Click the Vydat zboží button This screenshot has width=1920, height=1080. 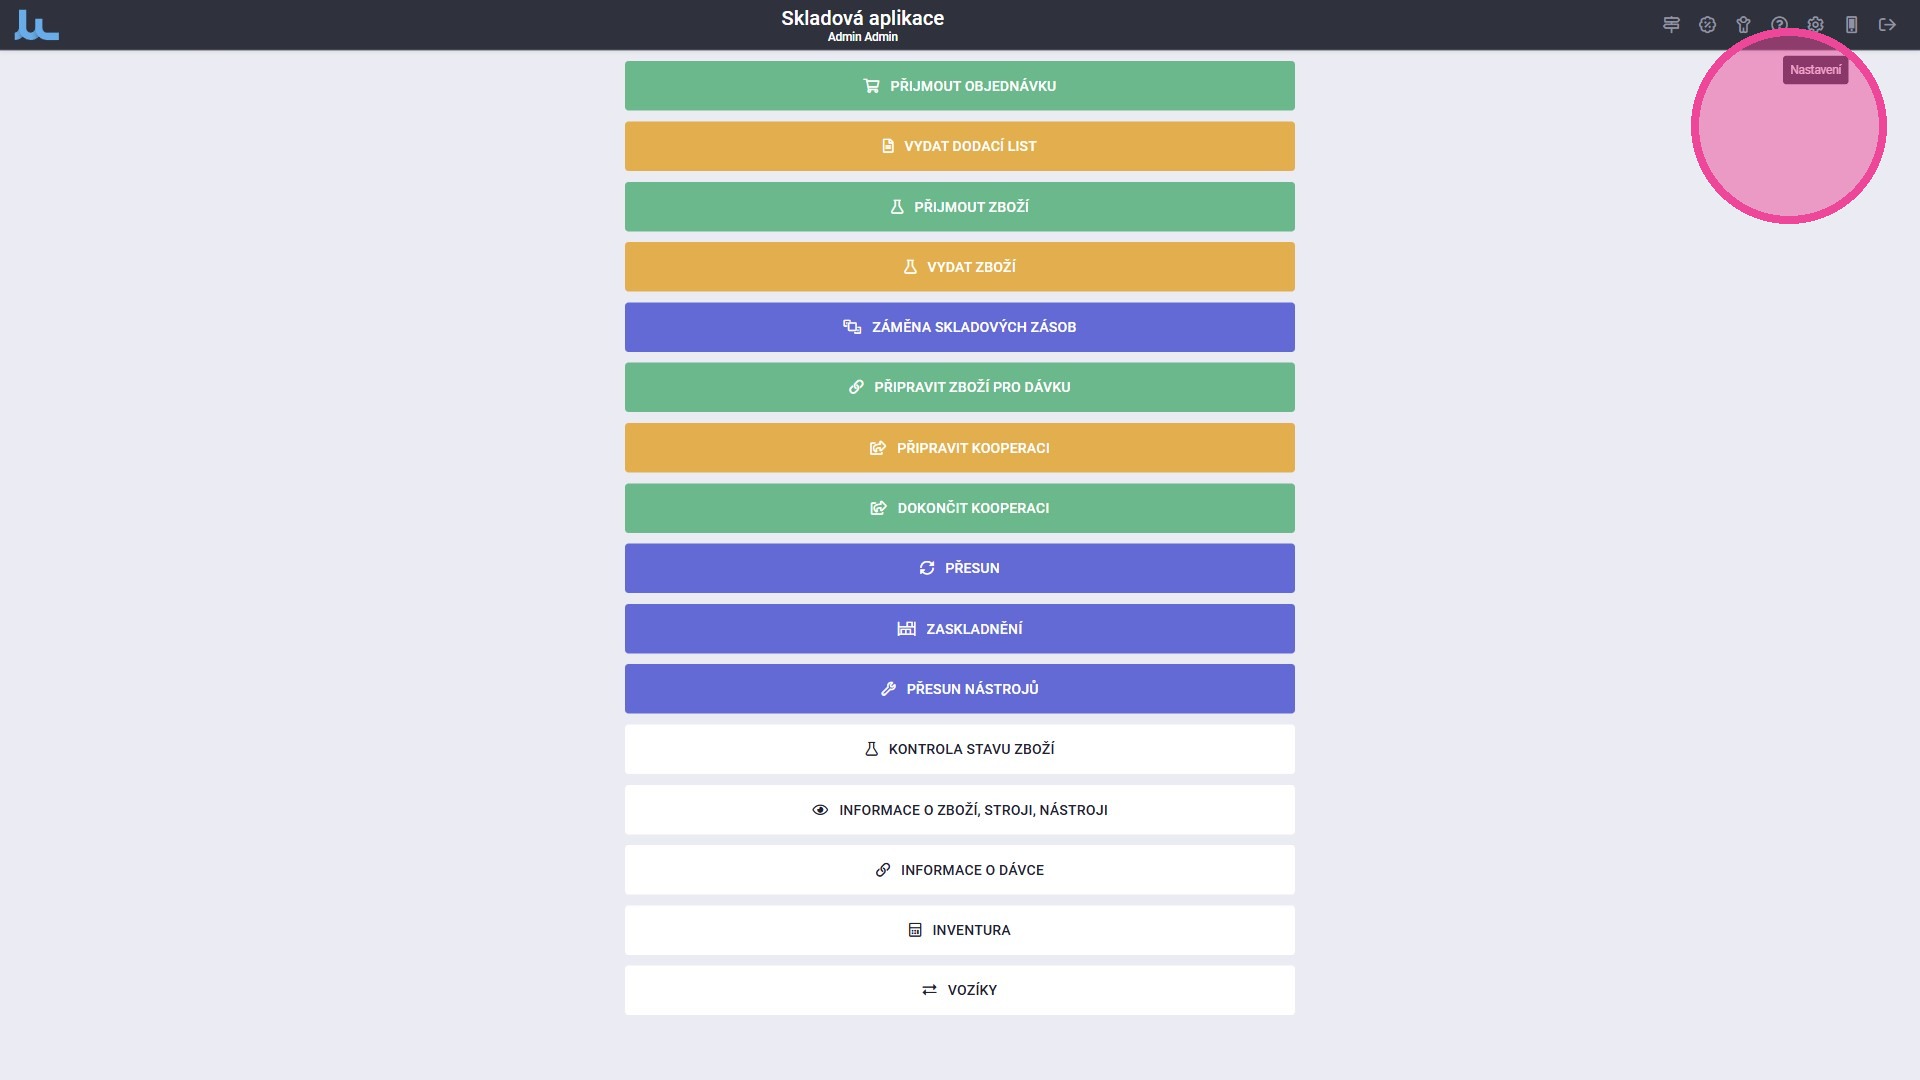(x=959, y=267)
